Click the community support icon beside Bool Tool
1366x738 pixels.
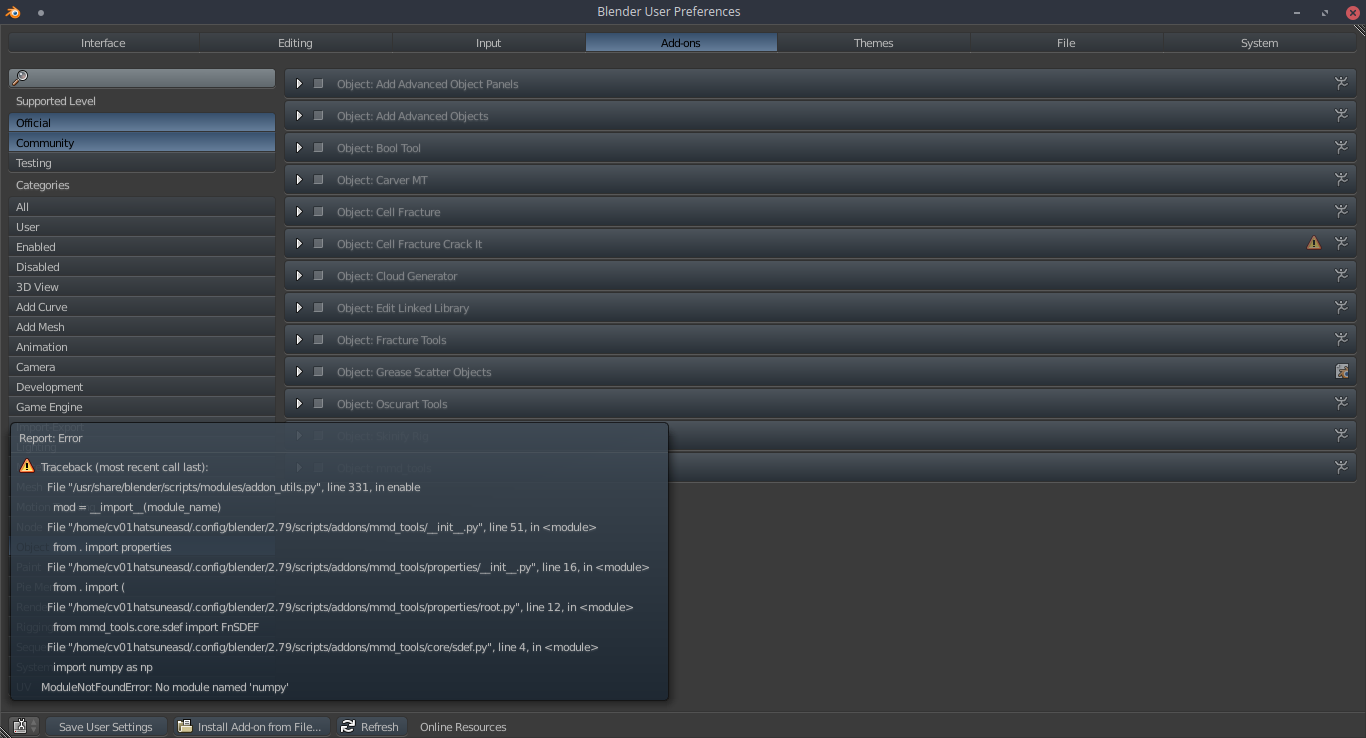click(1341, 147)
